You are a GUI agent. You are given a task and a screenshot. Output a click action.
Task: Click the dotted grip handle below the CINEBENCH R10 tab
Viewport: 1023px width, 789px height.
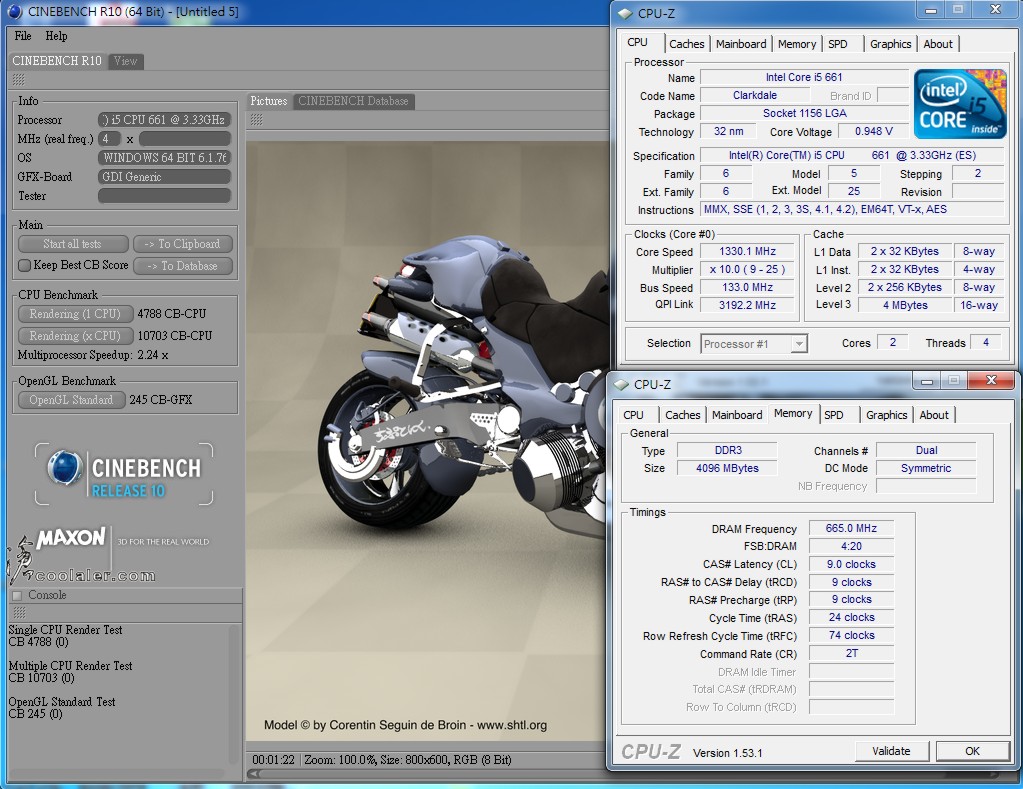coord(18,80)
